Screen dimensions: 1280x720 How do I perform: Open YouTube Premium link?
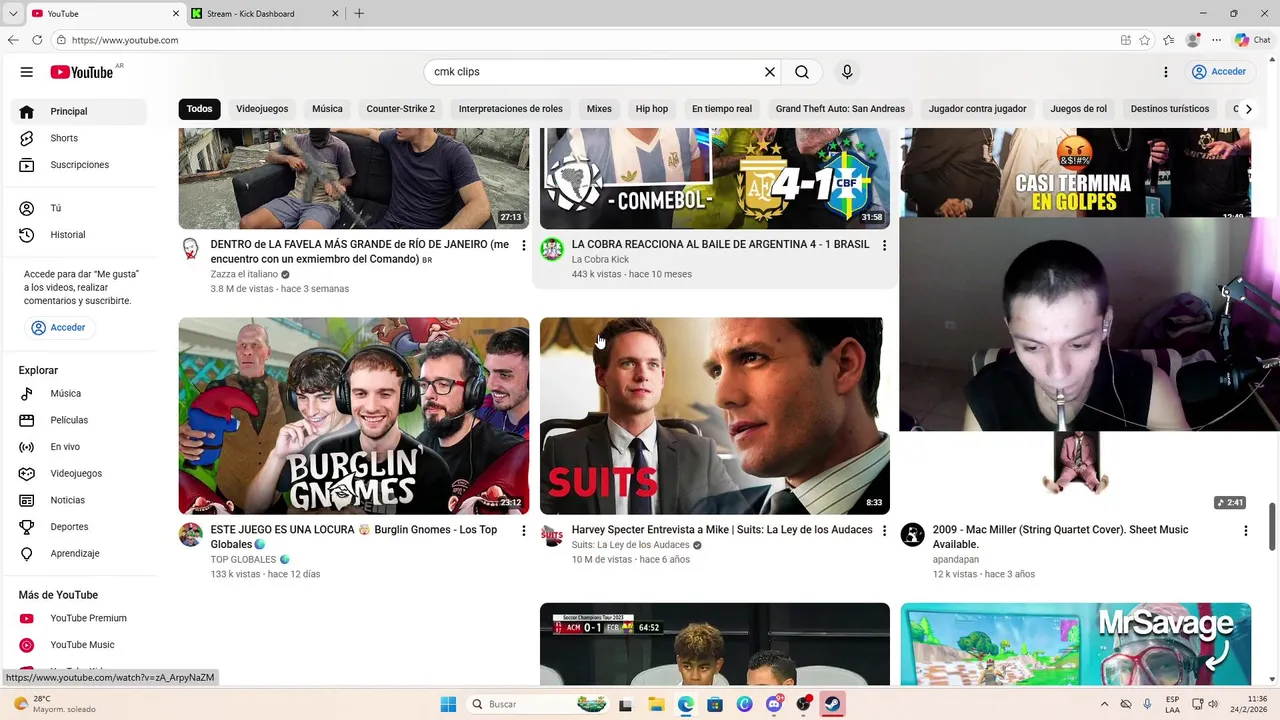[80, 618]
